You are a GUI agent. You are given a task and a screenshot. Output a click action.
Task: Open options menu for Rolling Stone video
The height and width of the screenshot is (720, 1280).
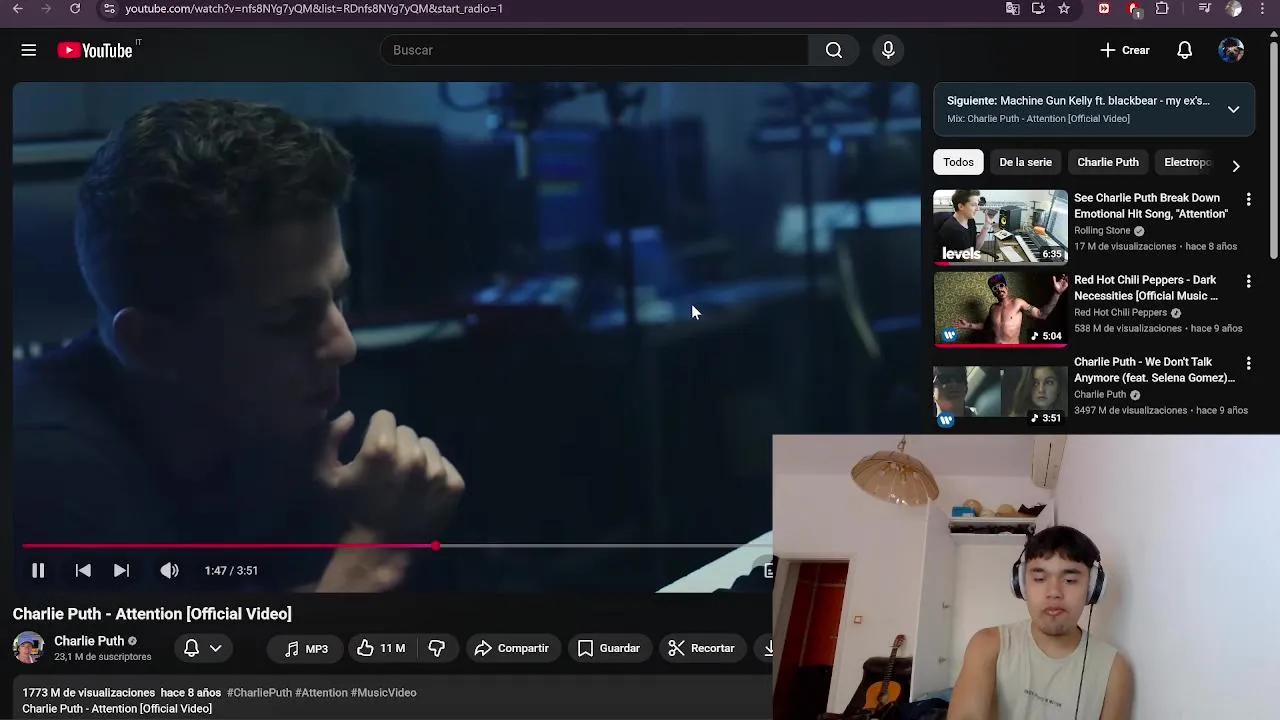tap(1248, 200)
